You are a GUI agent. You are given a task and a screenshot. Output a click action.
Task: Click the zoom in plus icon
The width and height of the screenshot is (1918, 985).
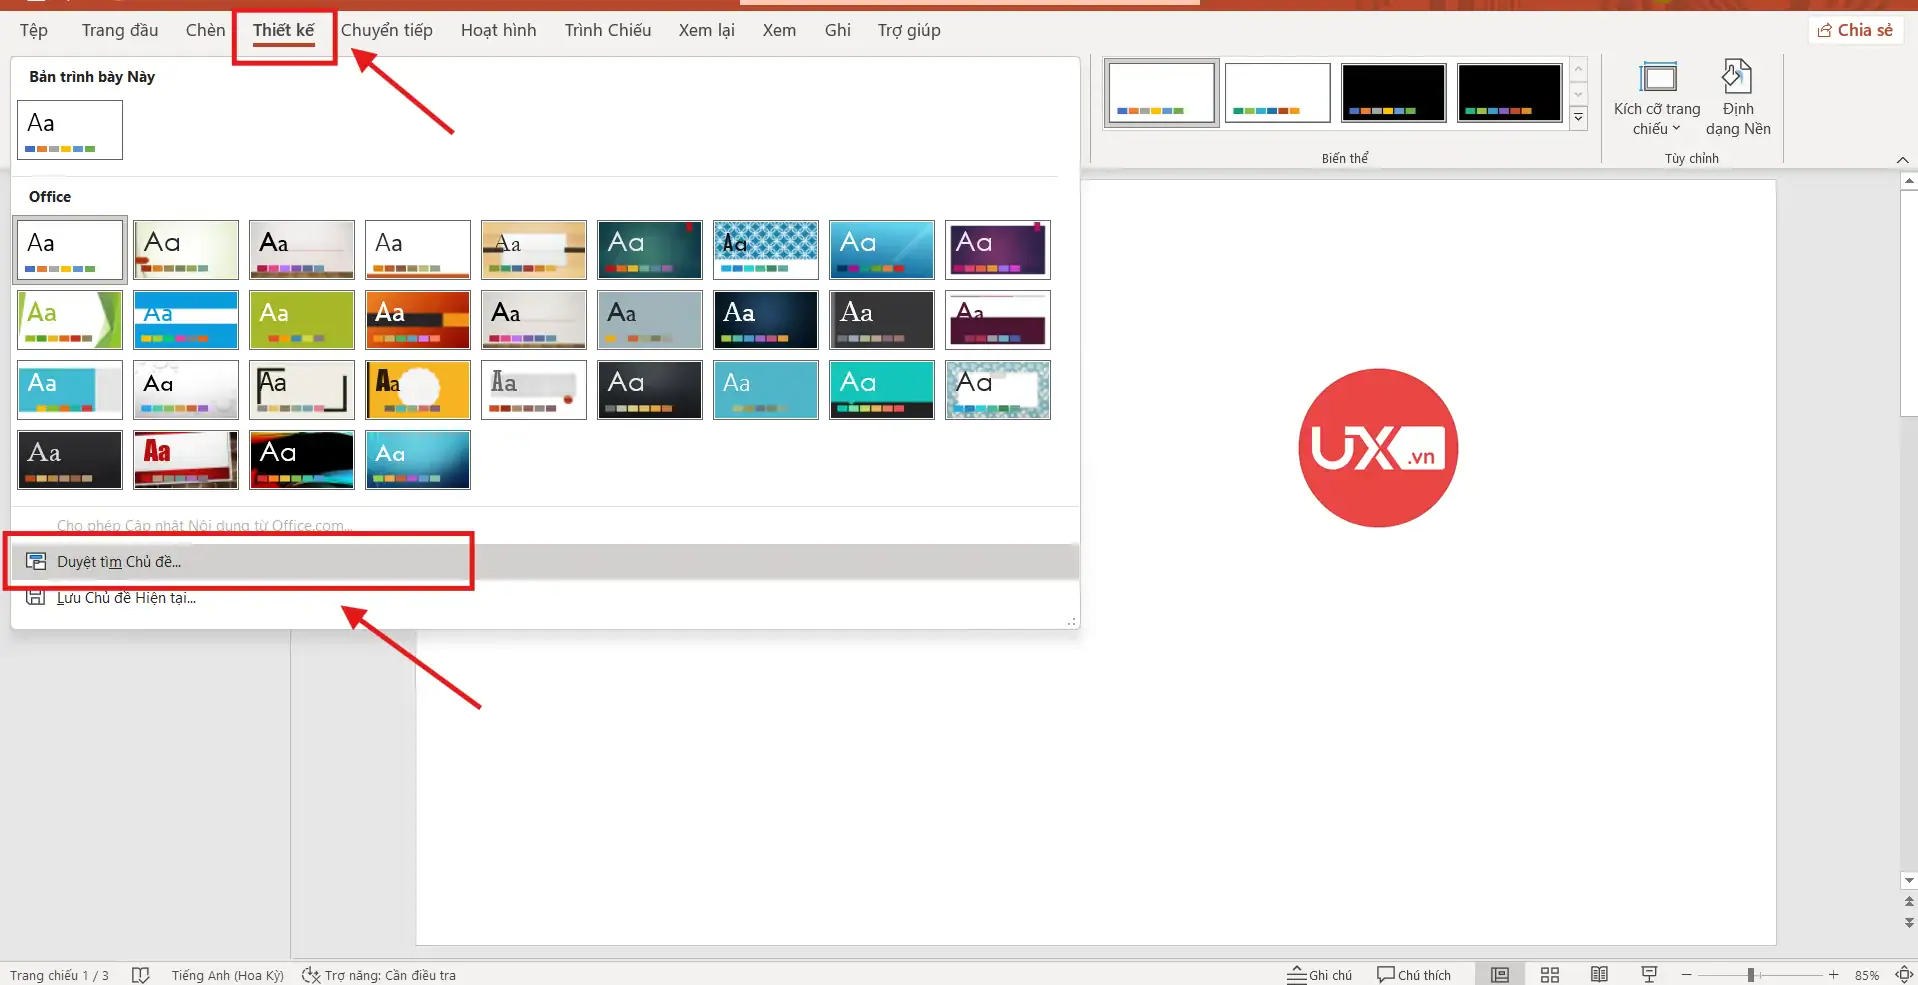pyautogui.click(x=1833, y=975)
